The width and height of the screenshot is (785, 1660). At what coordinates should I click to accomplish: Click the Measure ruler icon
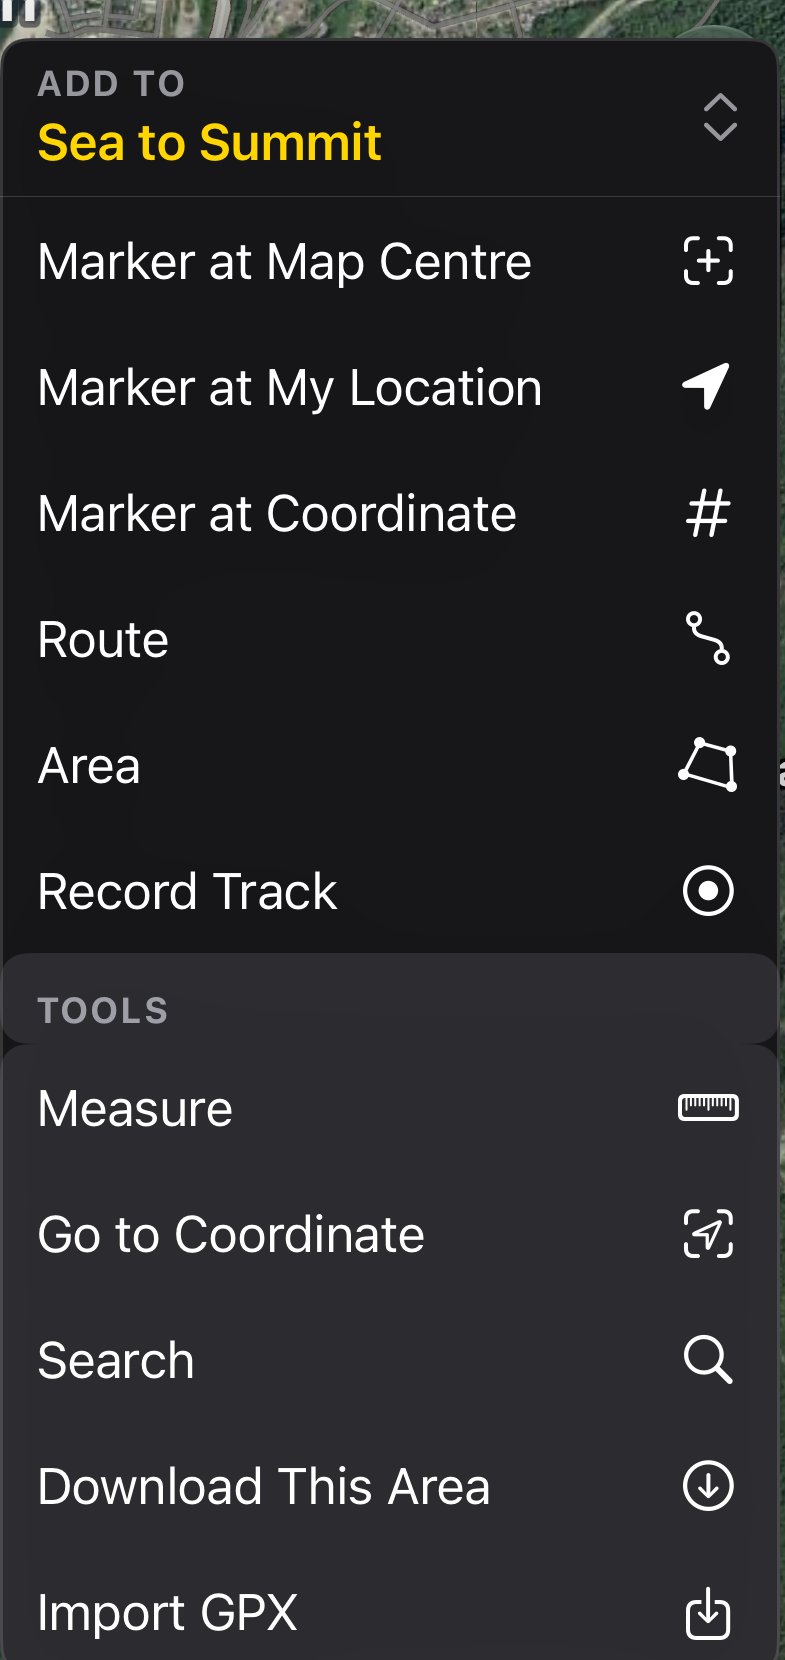pyautogui.click(x=708, y=1108)
